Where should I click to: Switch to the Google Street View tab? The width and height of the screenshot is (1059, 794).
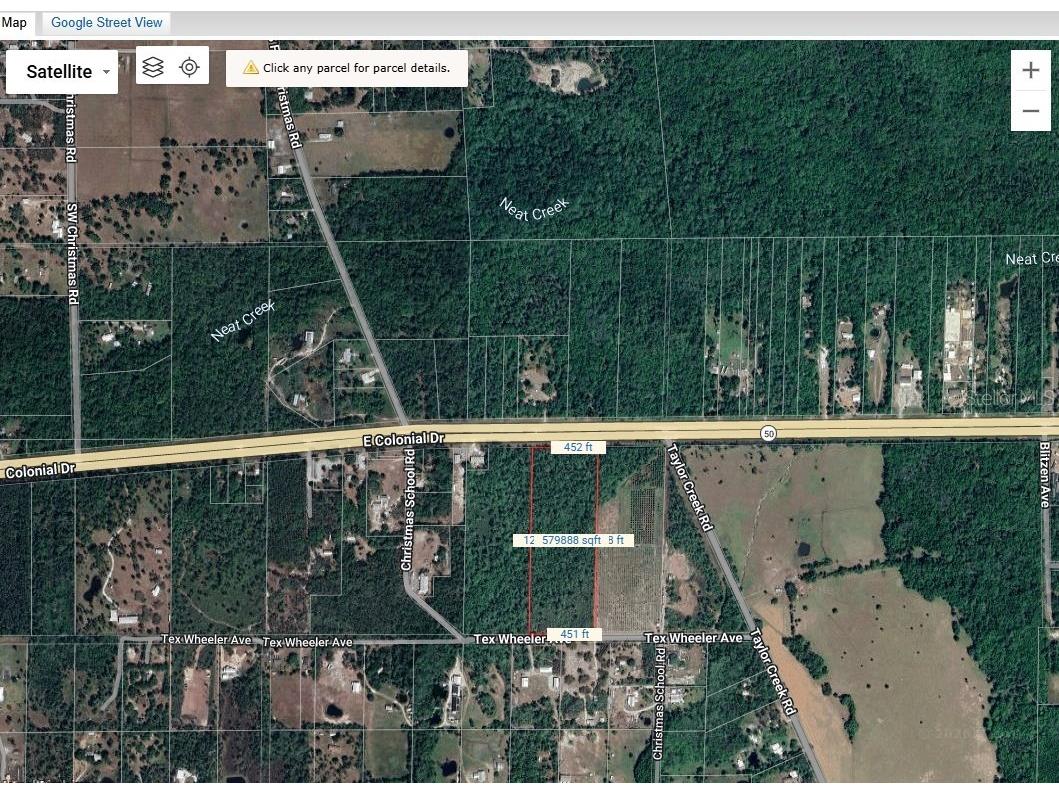click(x=106, y=22)
